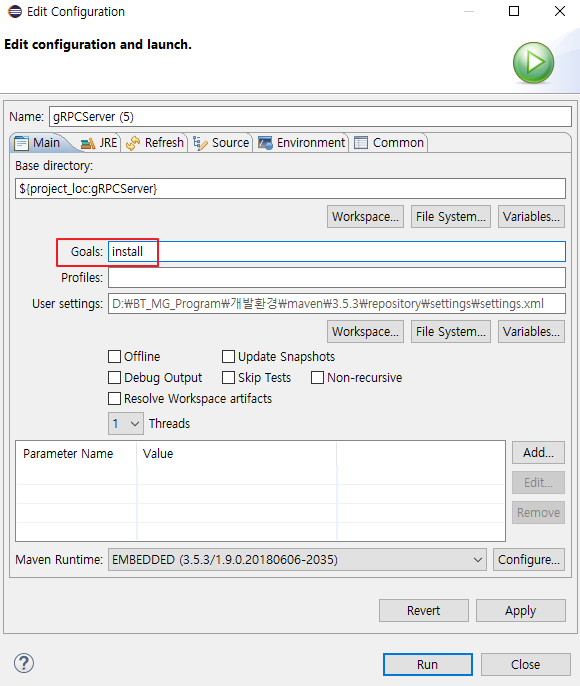This screenshot has height=686, width=580.
Task: Configure the Maven Runtime
Action: tap(529, 560)
